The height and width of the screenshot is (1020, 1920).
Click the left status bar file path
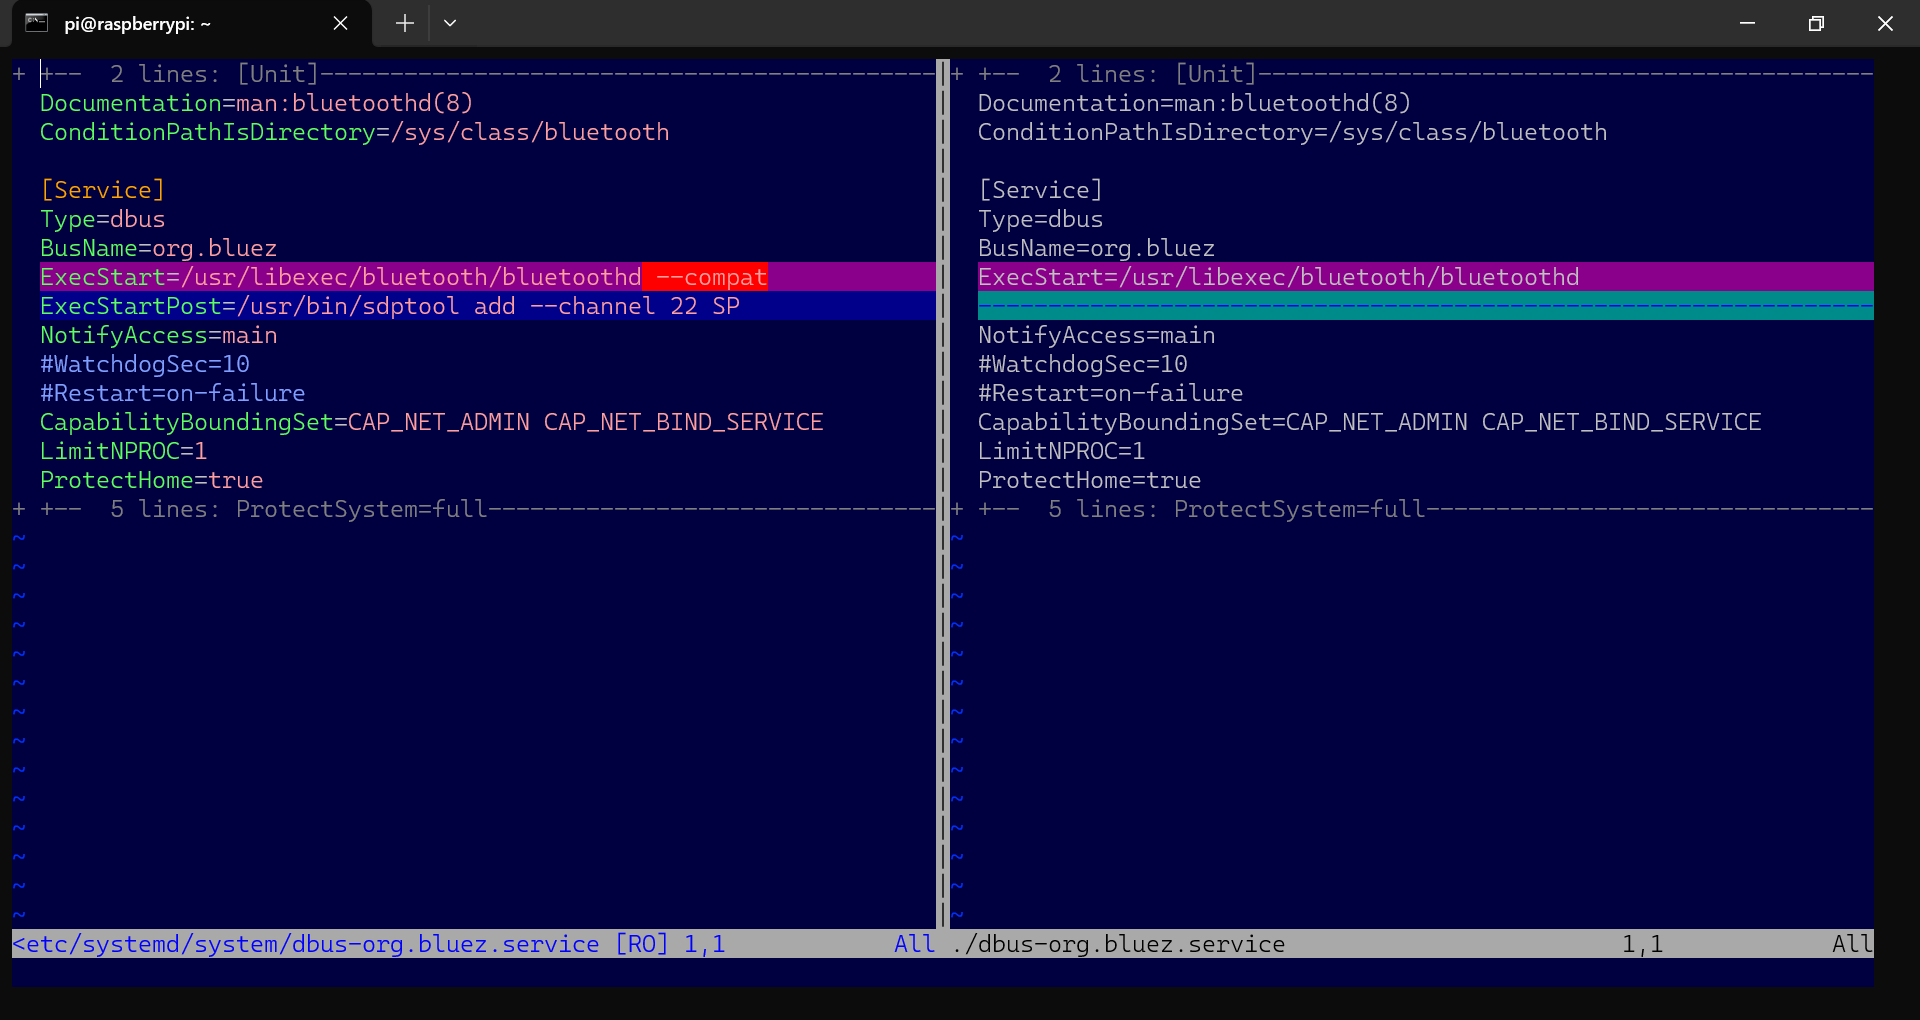(305, 944)
